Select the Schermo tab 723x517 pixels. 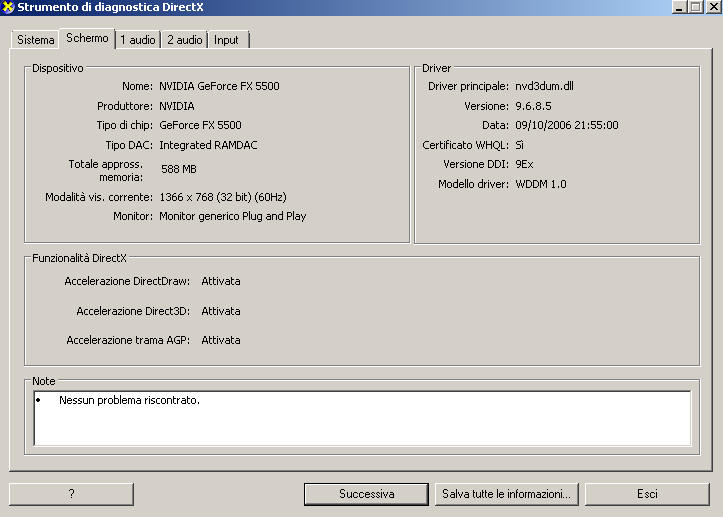(87, 38)
